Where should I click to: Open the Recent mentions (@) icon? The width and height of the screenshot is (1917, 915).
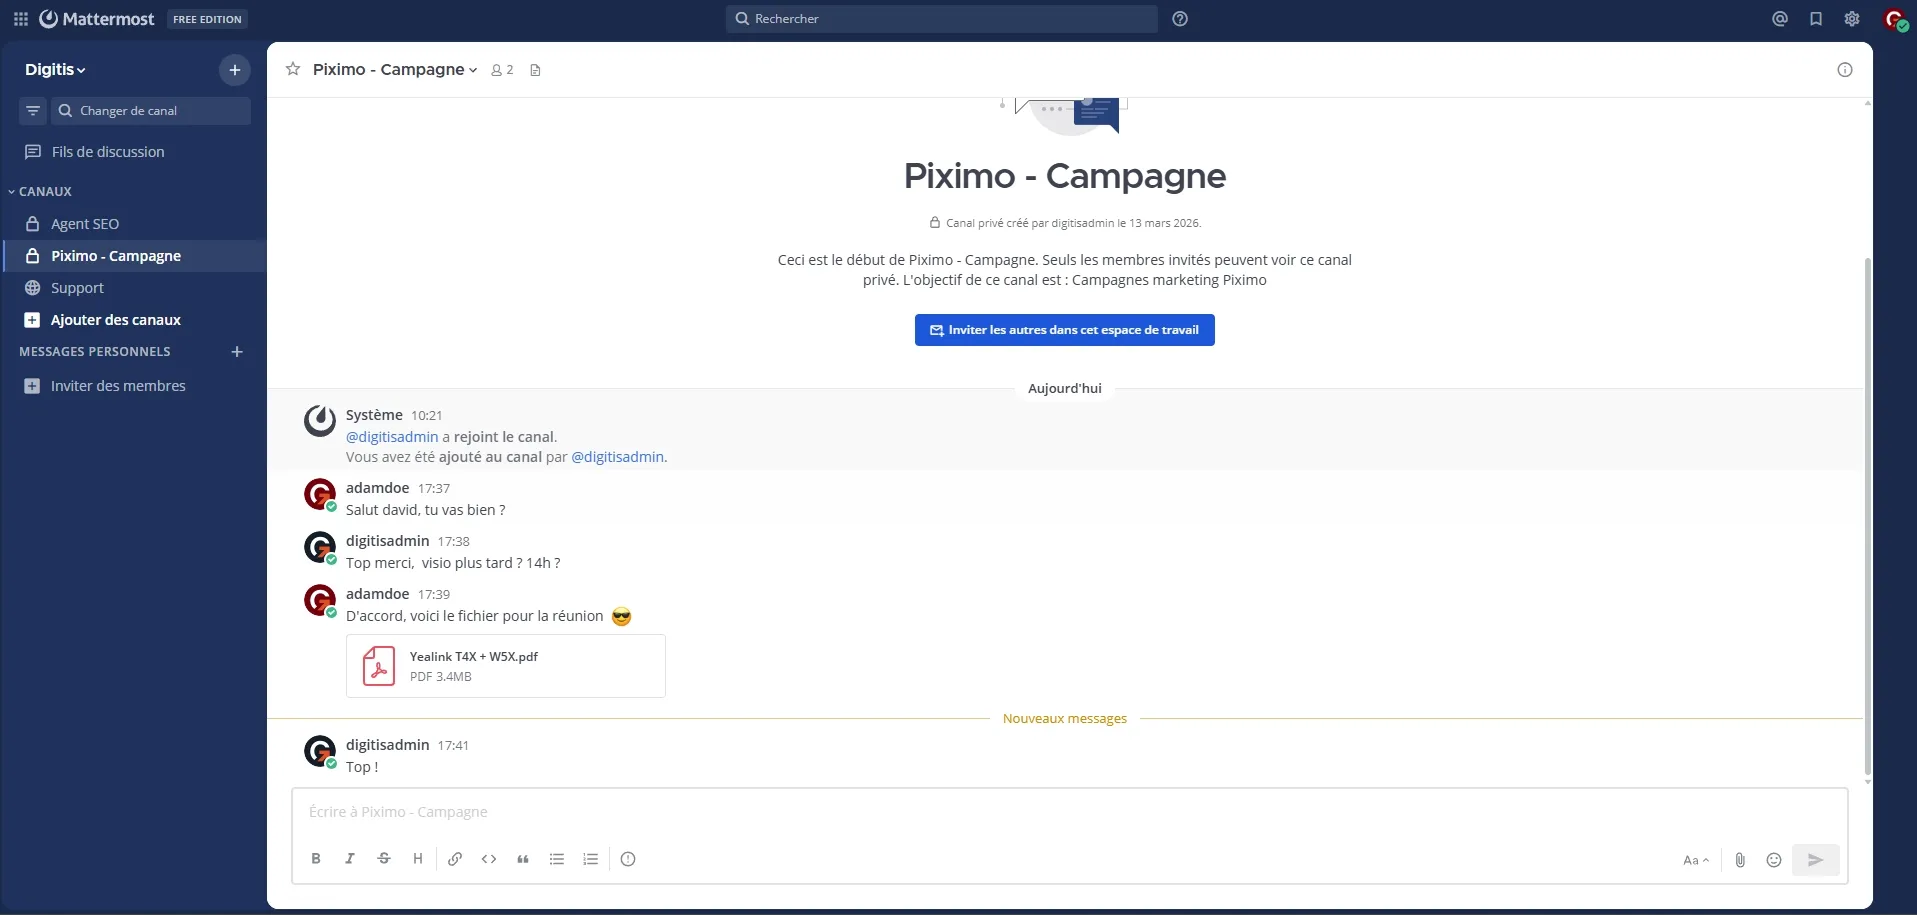1779,19
